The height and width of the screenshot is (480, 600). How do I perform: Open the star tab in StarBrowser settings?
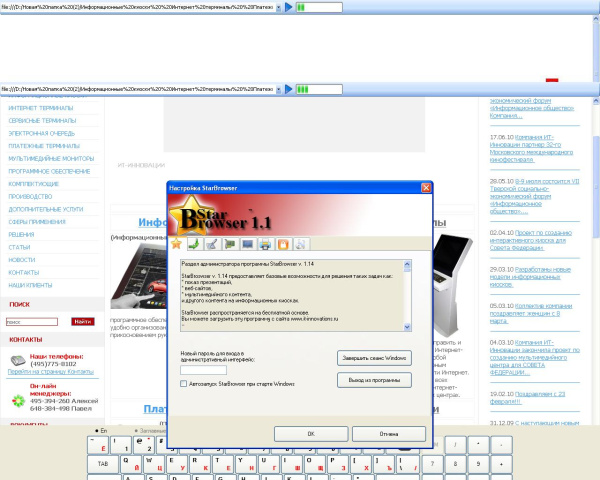click(x=176, y=243)
